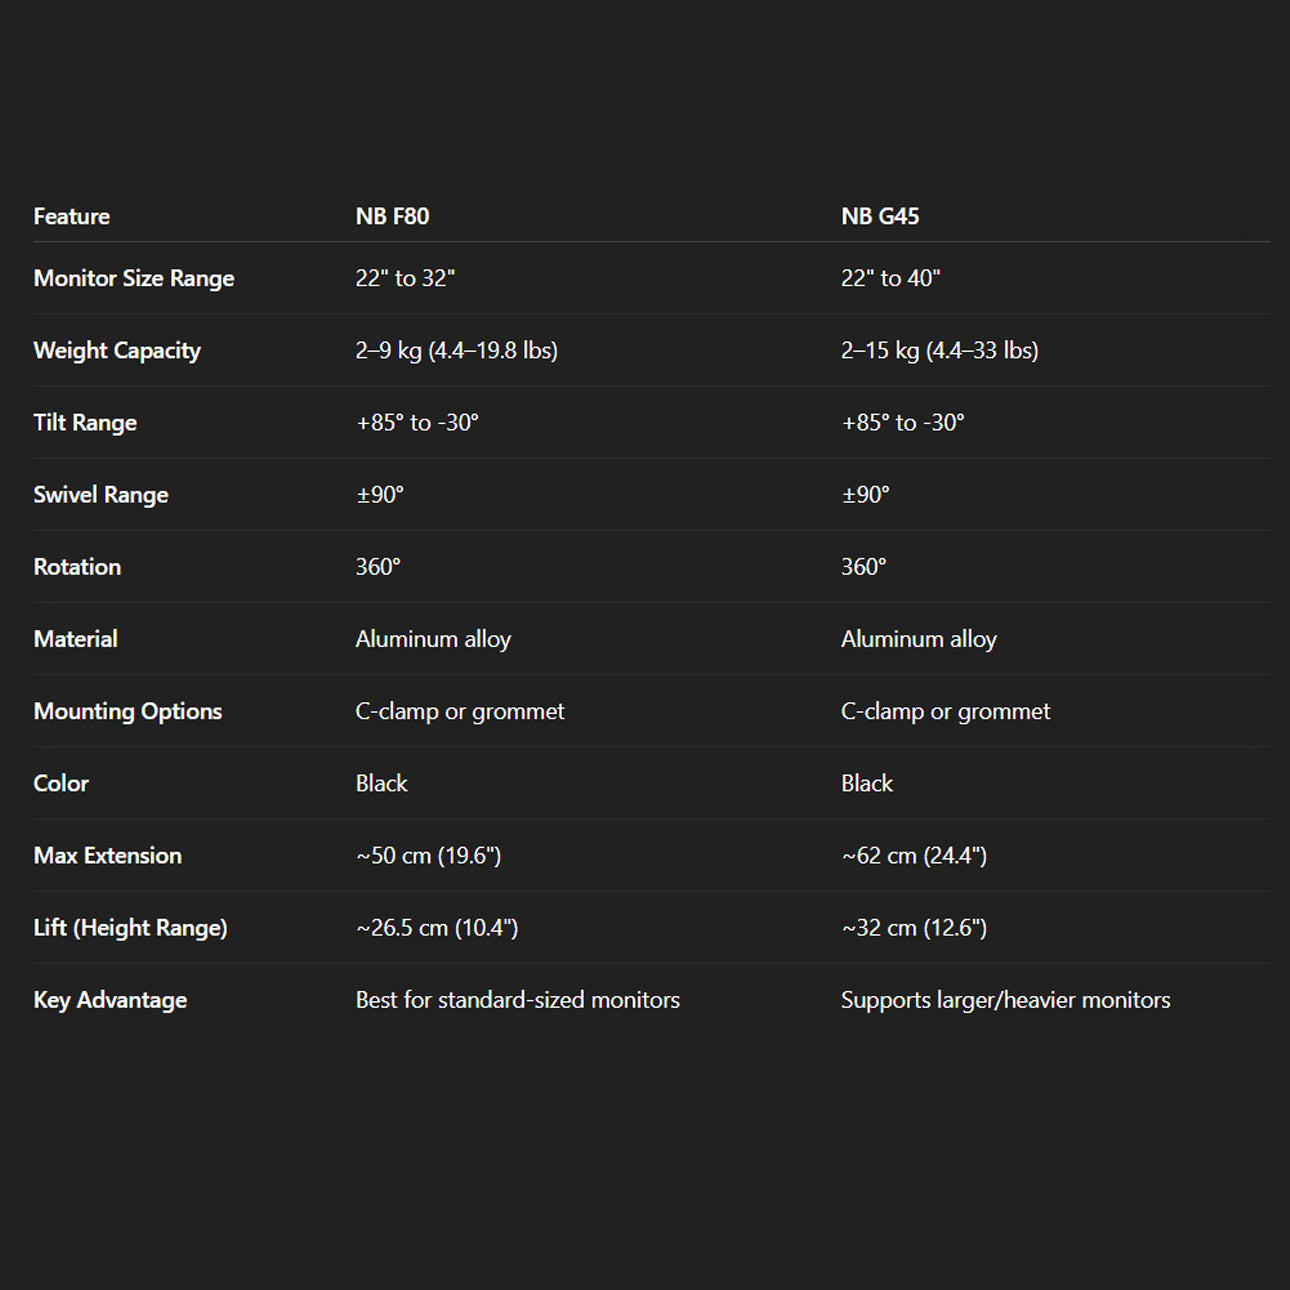Click the NB F80 column header

392,216
